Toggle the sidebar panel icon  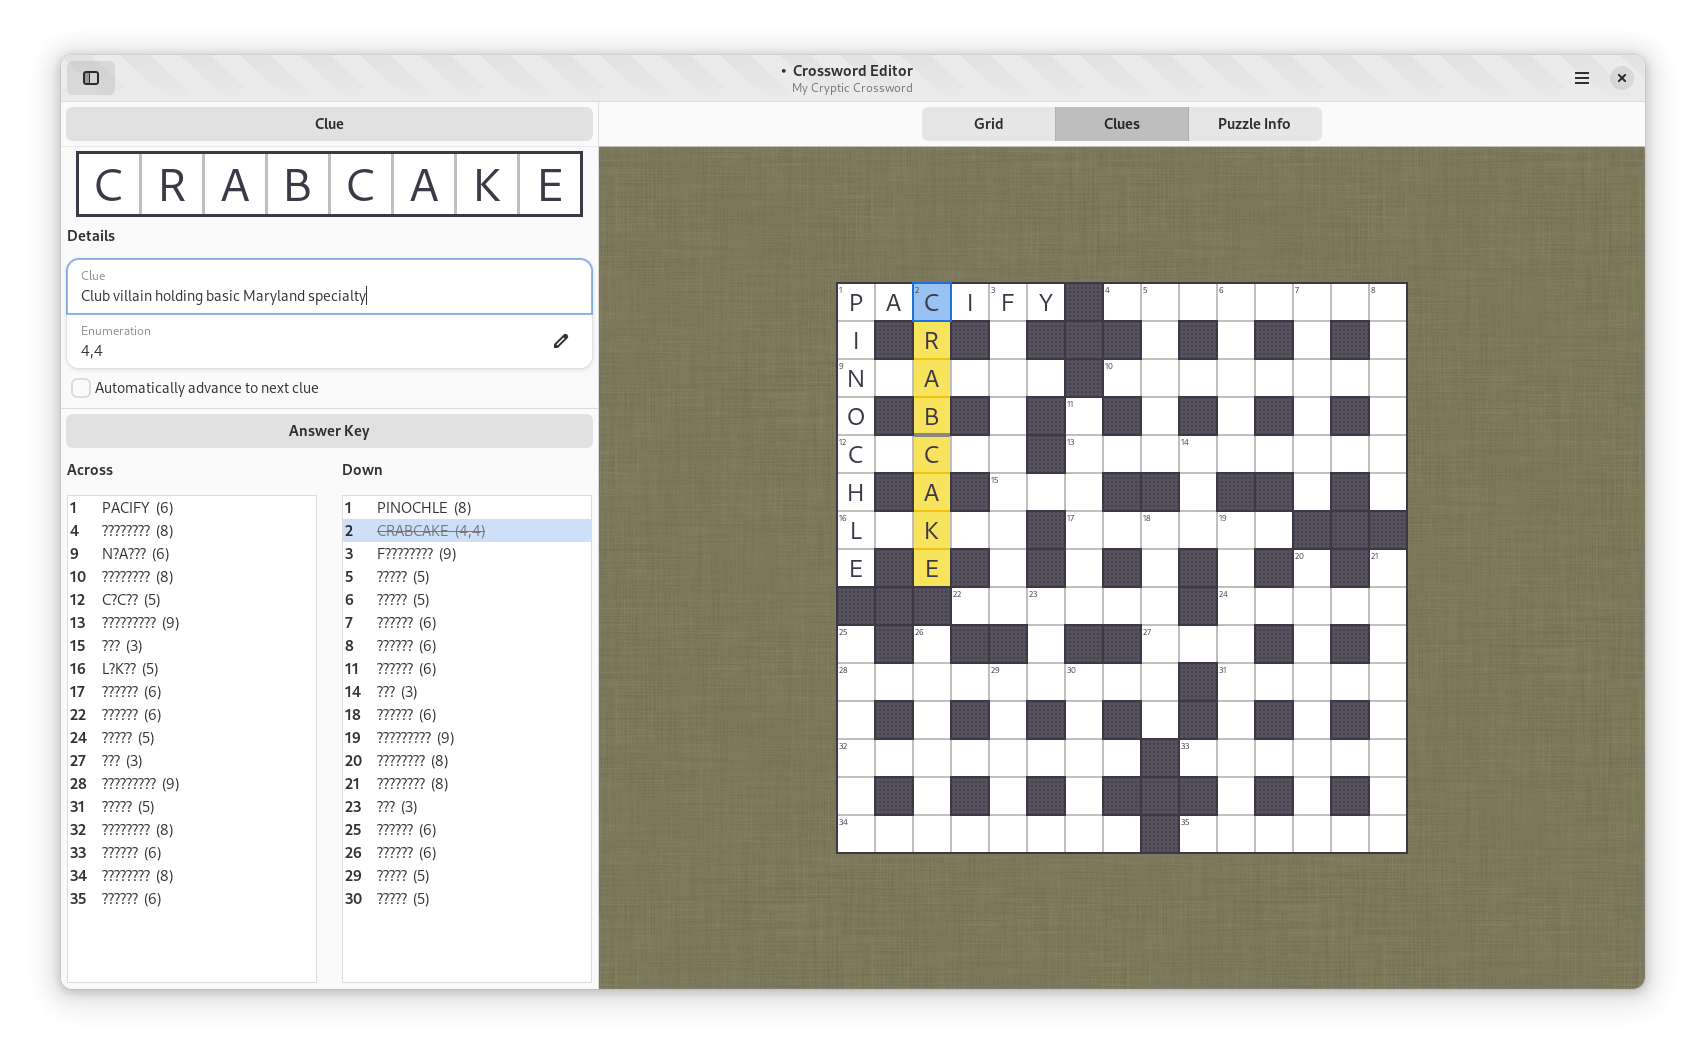(x=91, y=78)
